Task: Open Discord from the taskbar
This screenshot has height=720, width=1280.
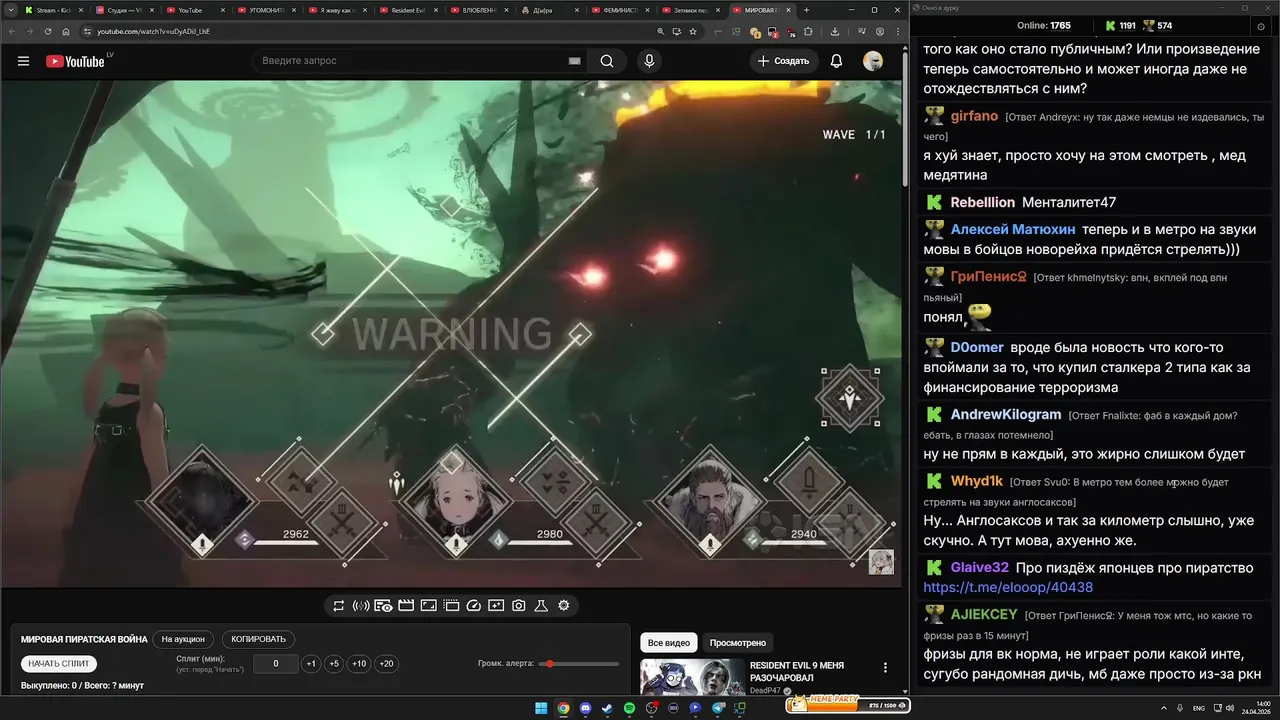Action: pos(585,708)
